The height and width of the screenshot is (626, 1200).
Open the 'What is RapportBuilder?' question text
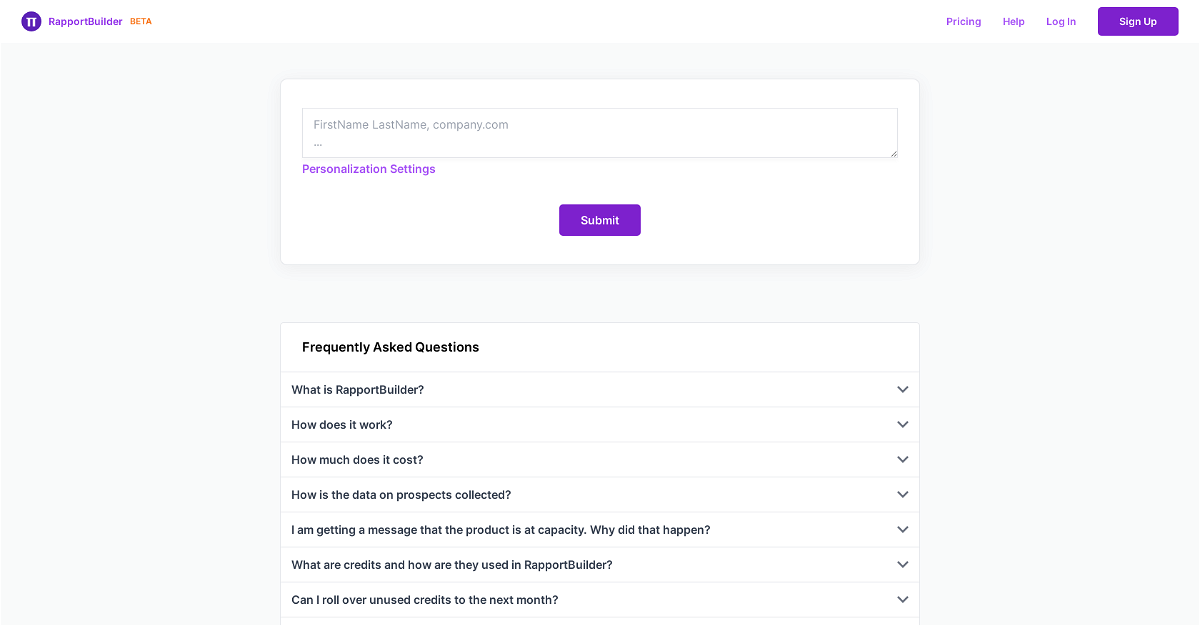357,390
